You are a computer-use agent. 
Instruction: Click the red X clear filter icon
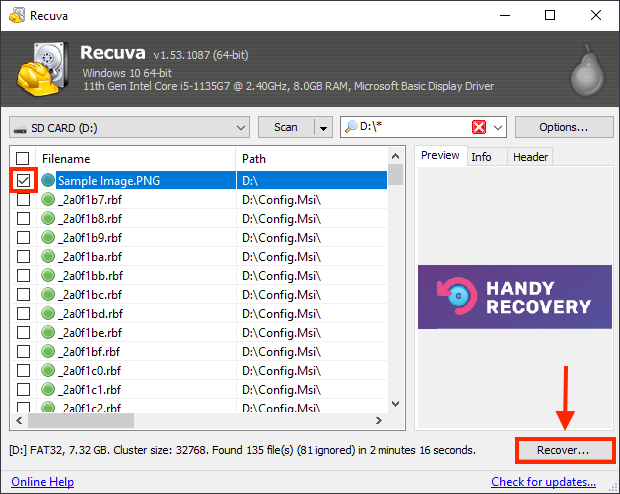point(479,127)
